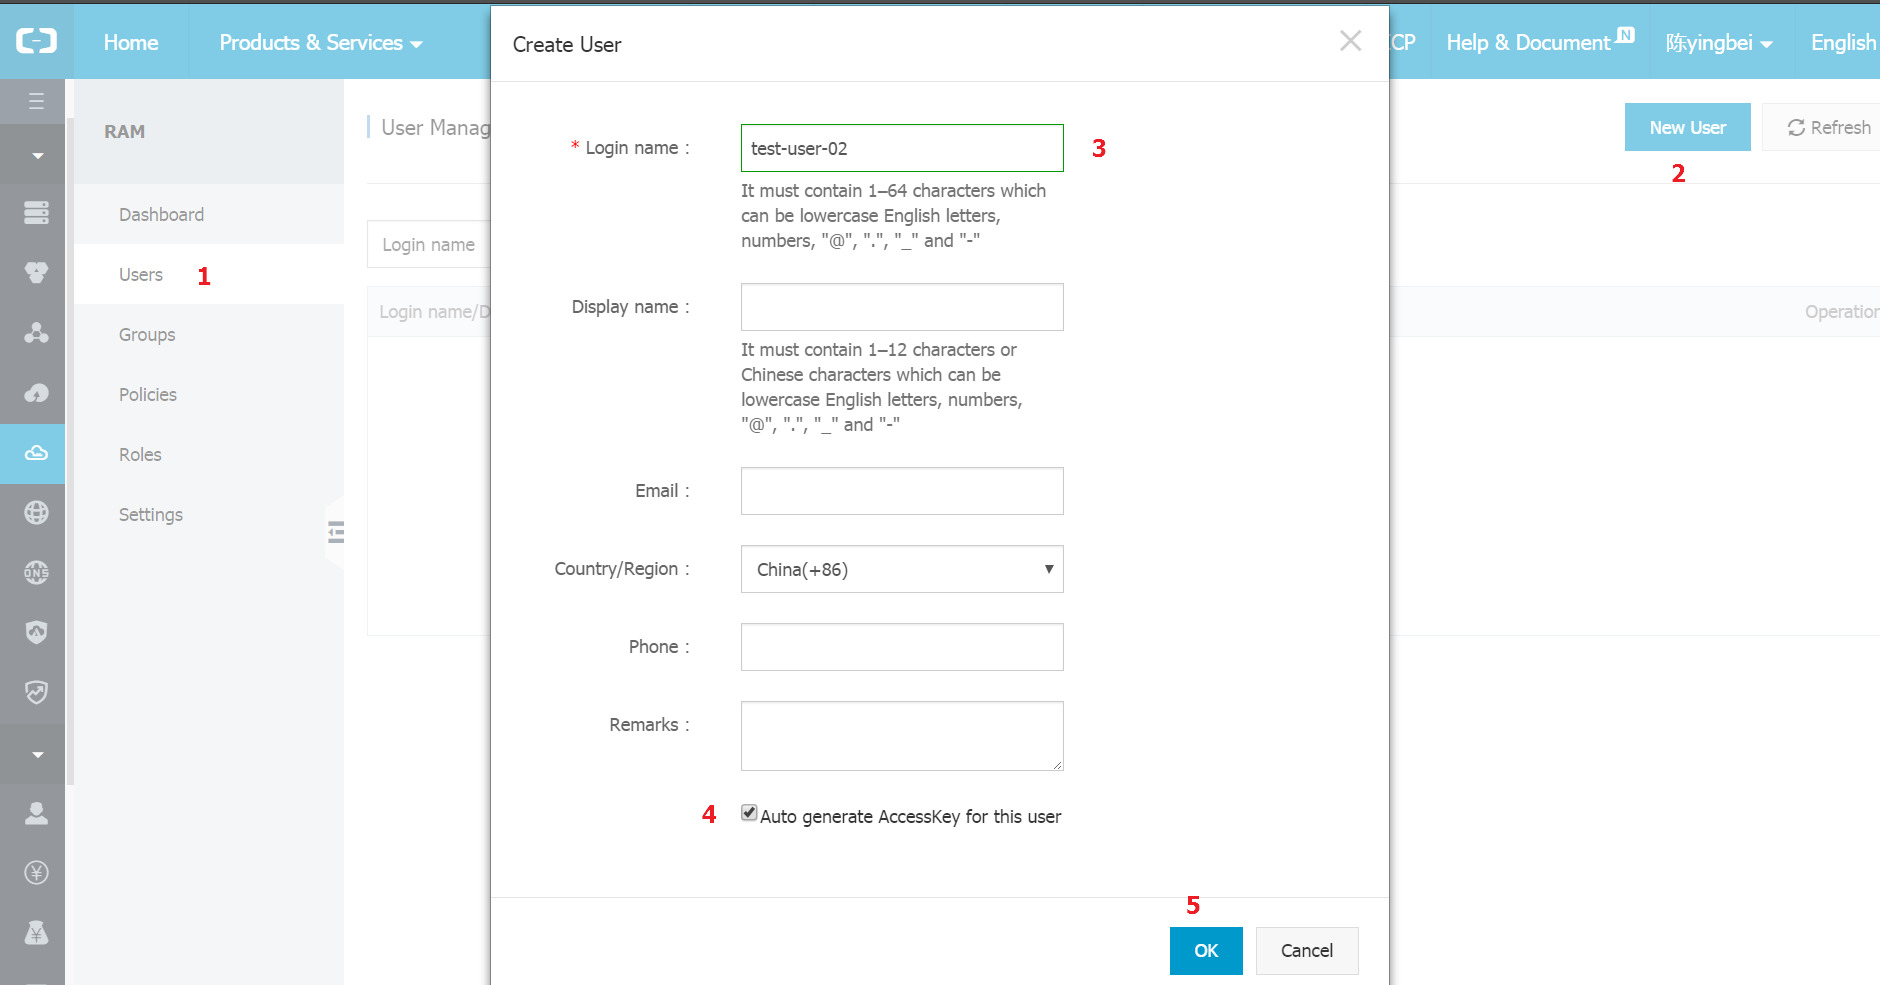
Task: Open Help & Document menu
Action: coord(1540,42)
